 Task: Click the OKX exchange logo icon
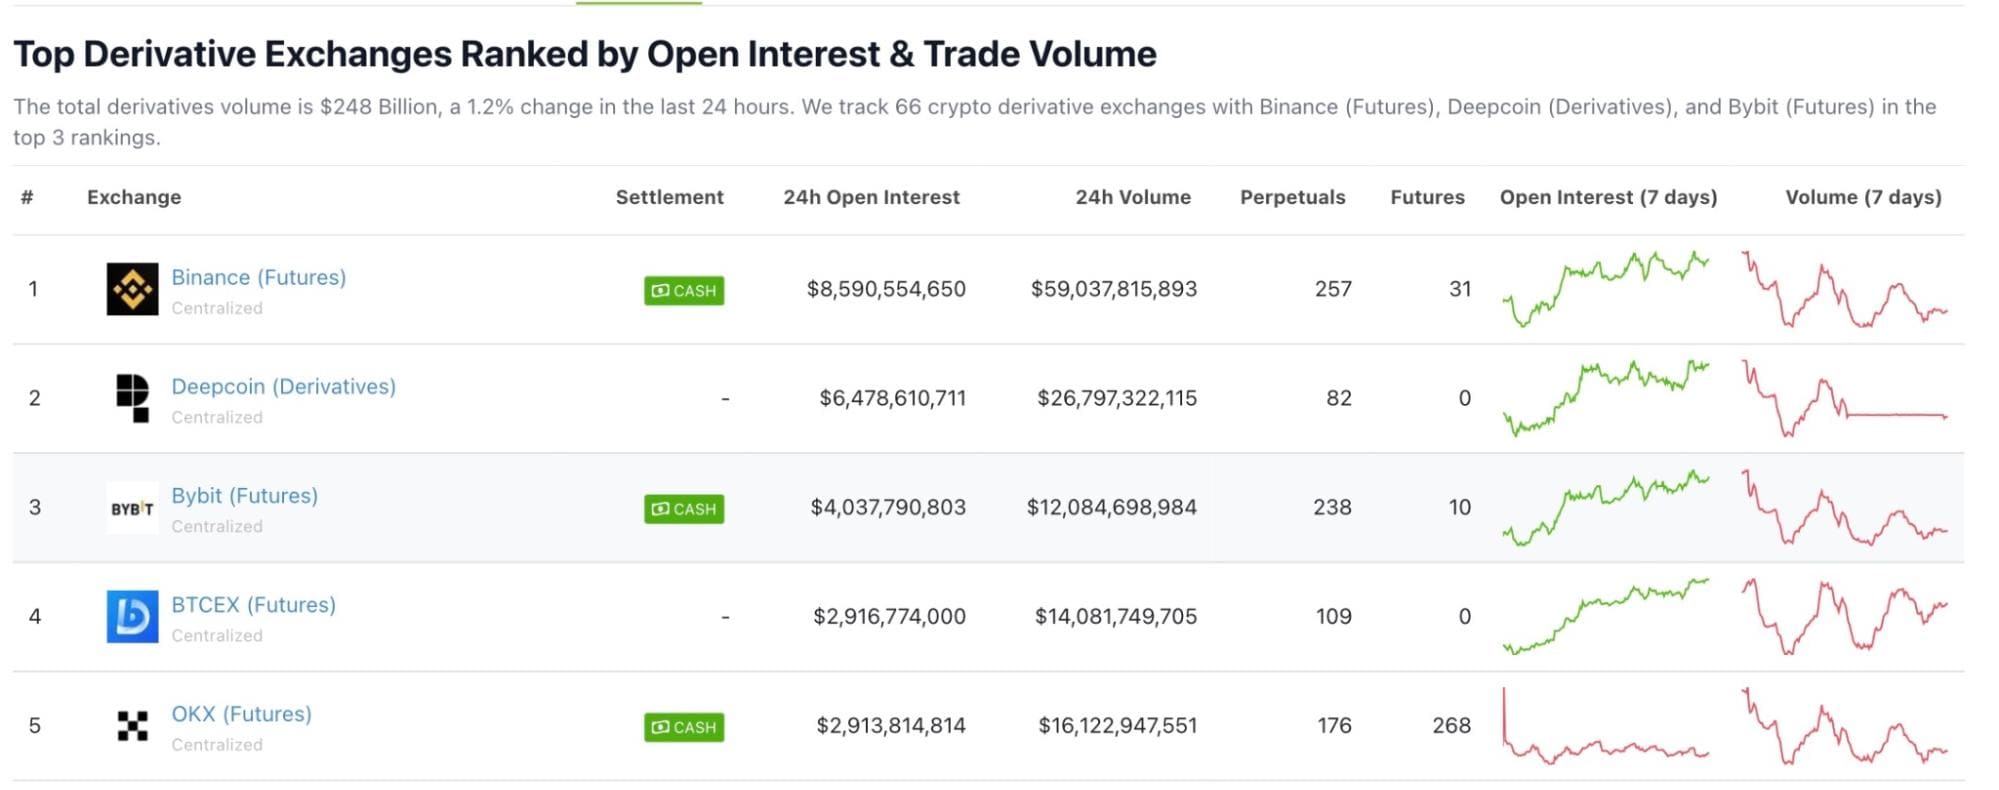tap(132, 725)
